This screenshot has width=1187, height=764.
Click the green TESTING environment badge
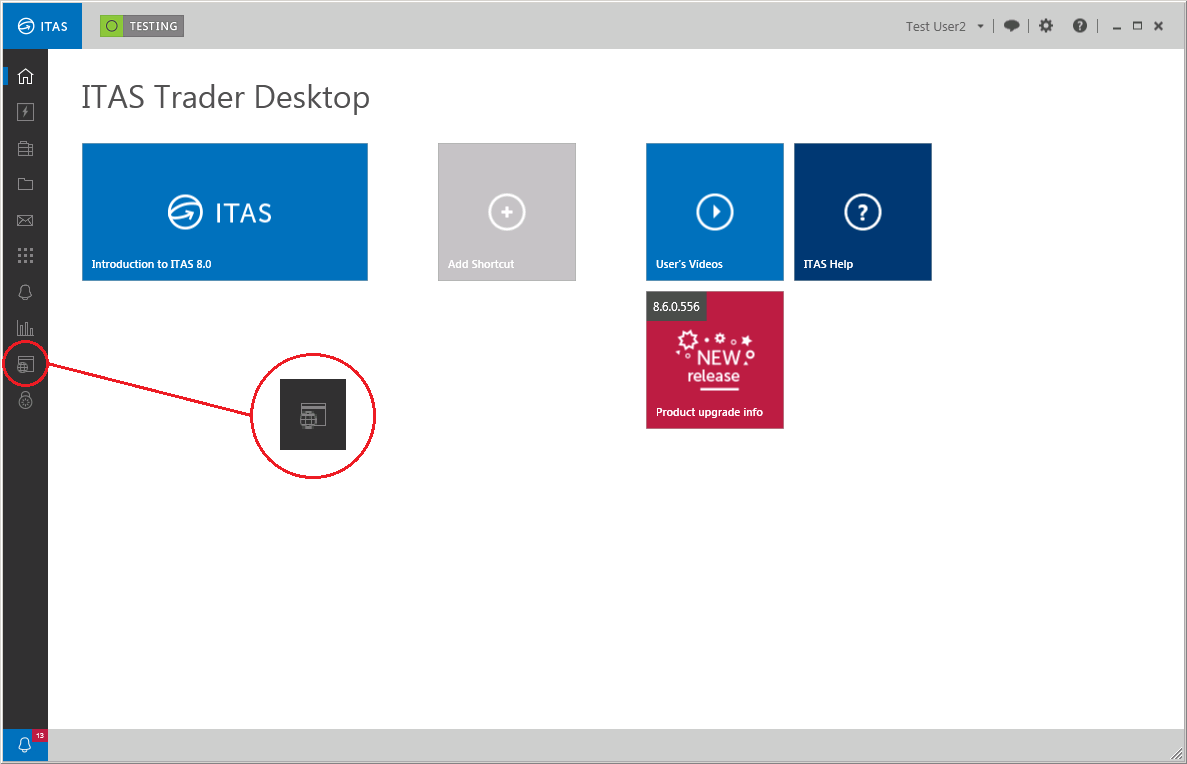click(142, 26)
